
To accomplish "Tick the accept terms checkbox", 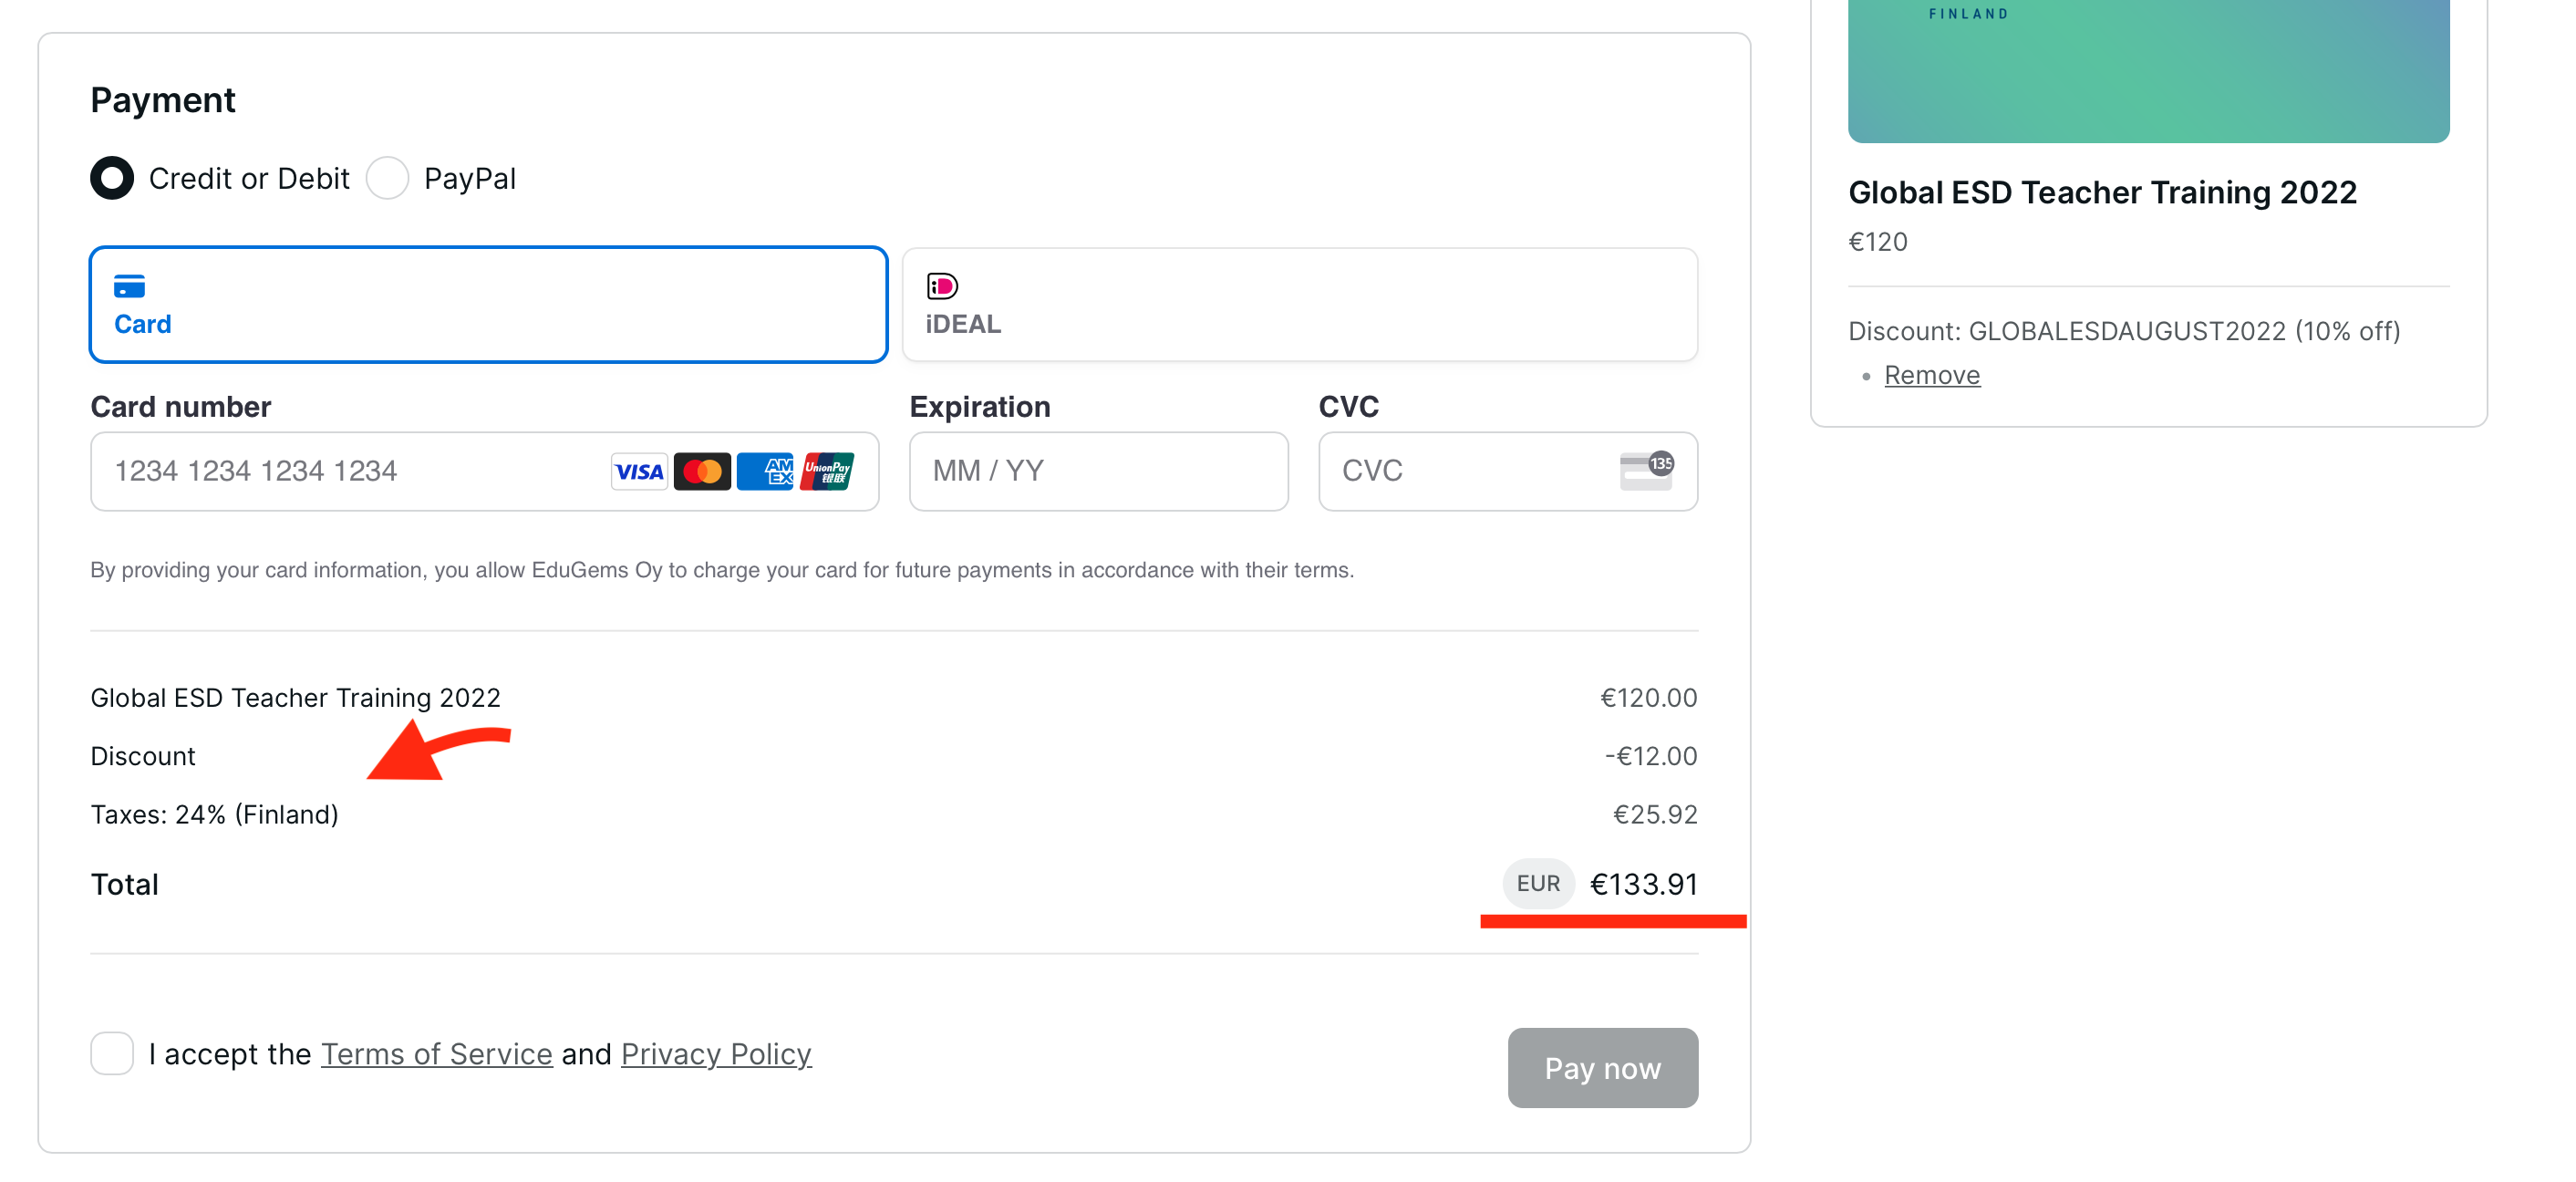I will click(x=112, y=1054).
